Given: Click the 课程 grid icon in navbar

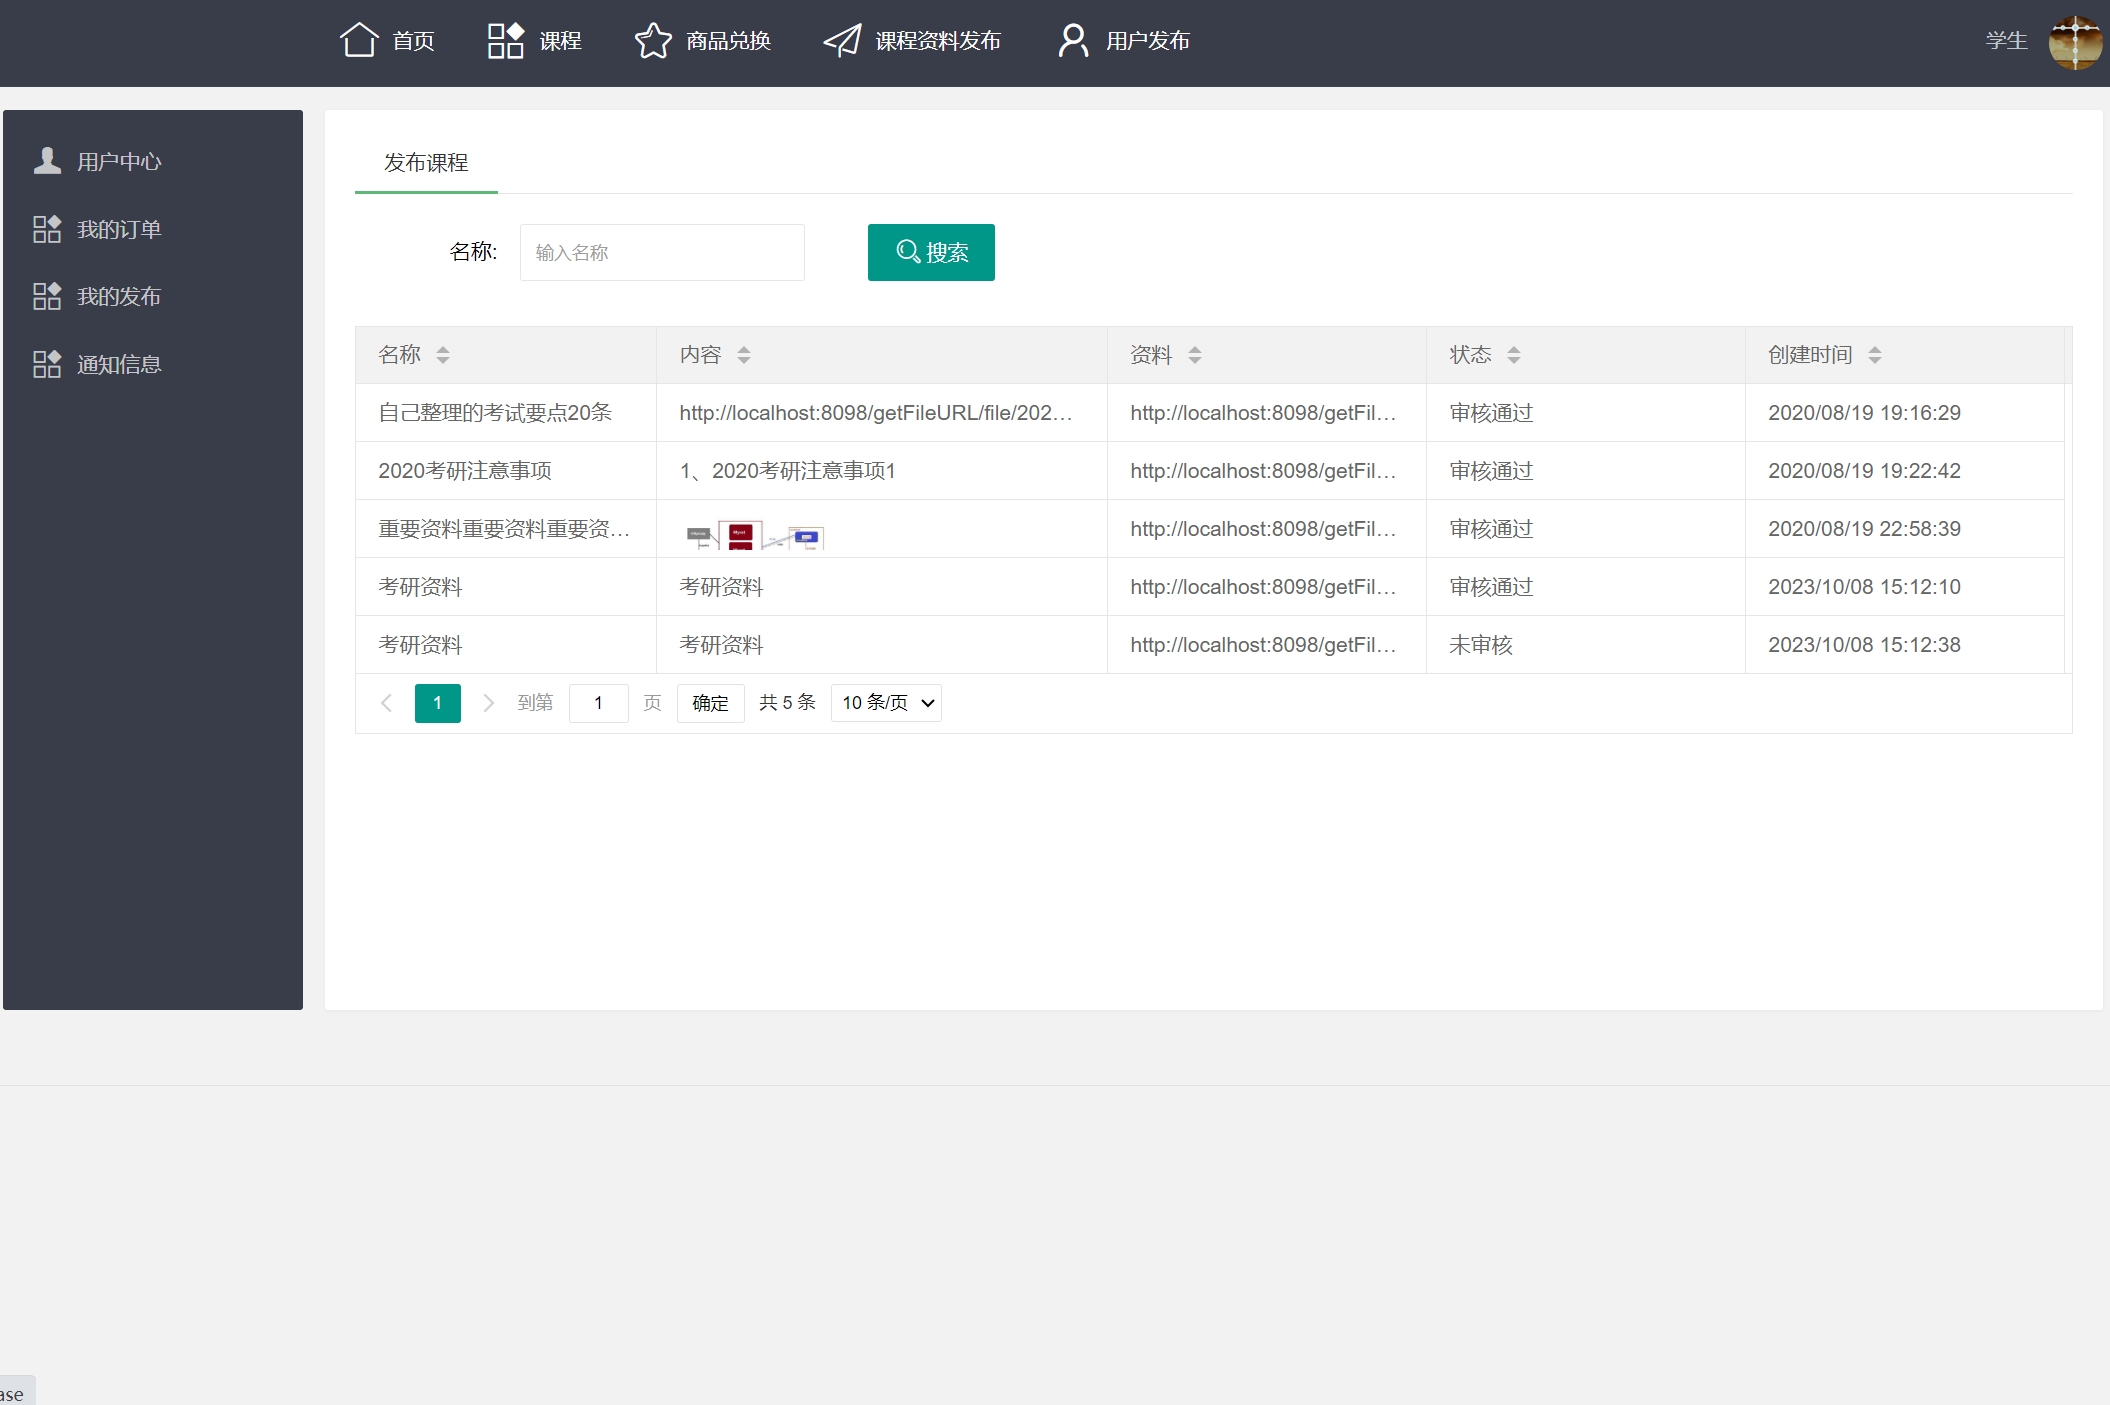Looking at the screenshot, I should [505, 40].
